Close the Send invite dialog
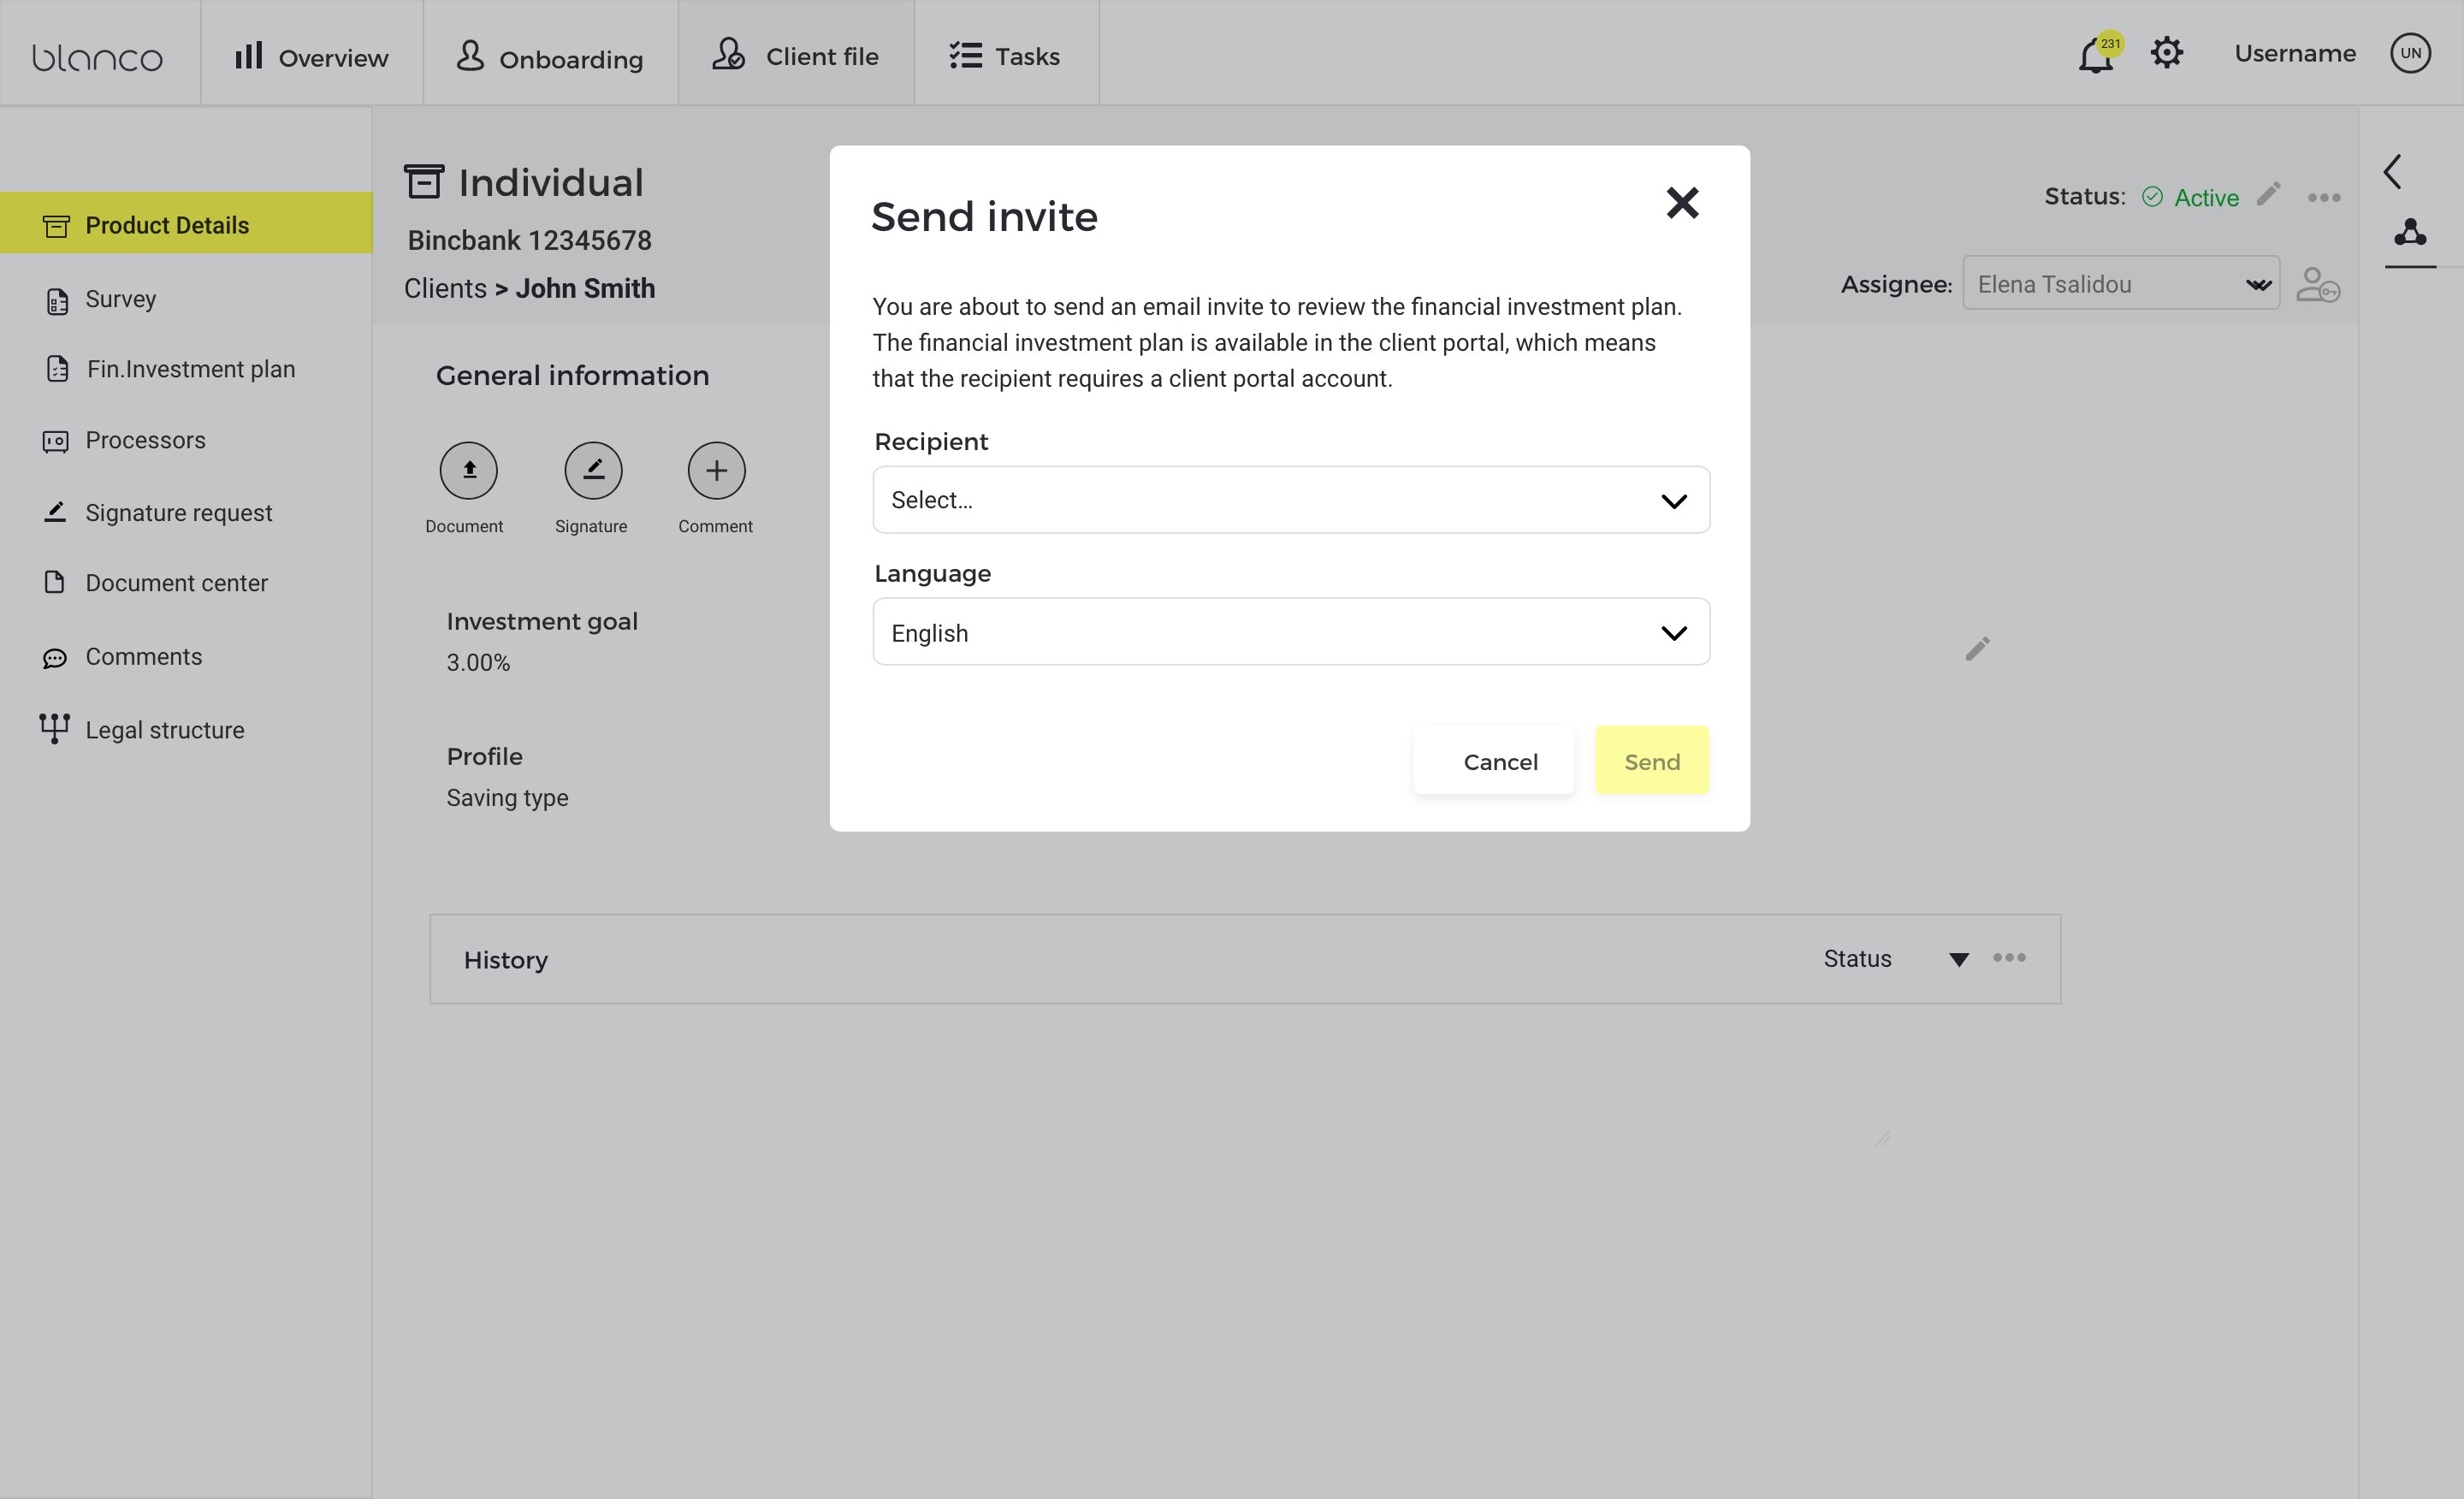This screenshot has height=1499, width=2464. tap(1682, 203)
